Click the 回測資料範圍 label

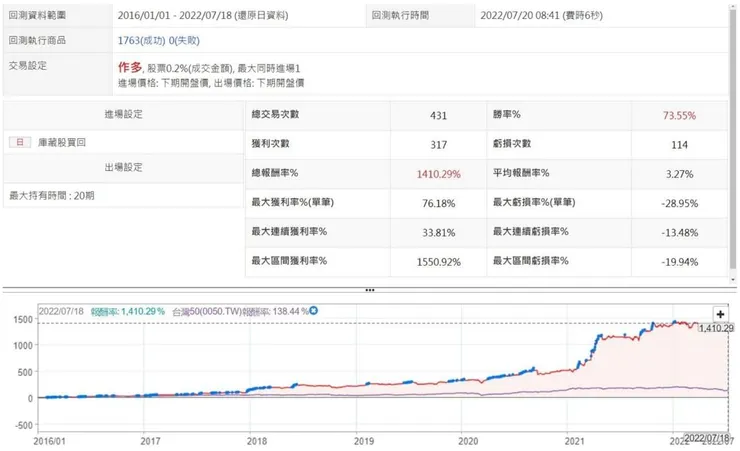tap(37, 15)
